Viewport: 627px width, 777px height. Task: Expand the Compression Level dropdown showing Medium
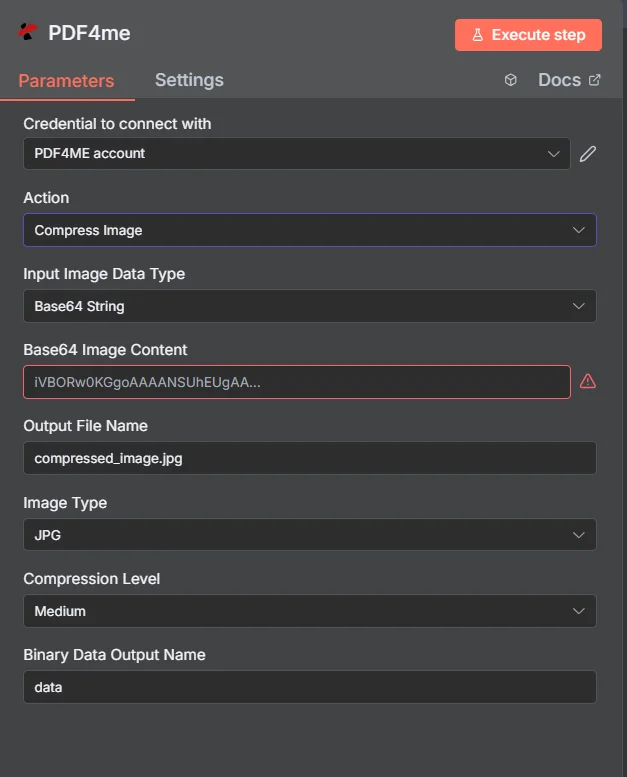(310, 611)
